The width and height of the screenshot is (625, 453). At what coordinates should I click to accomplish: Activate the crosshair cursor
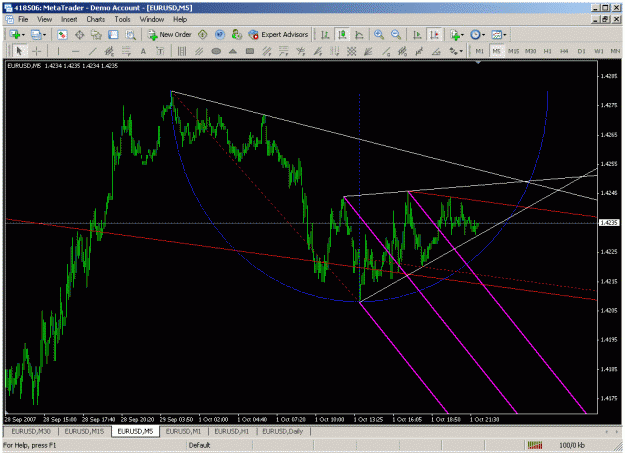36,51
